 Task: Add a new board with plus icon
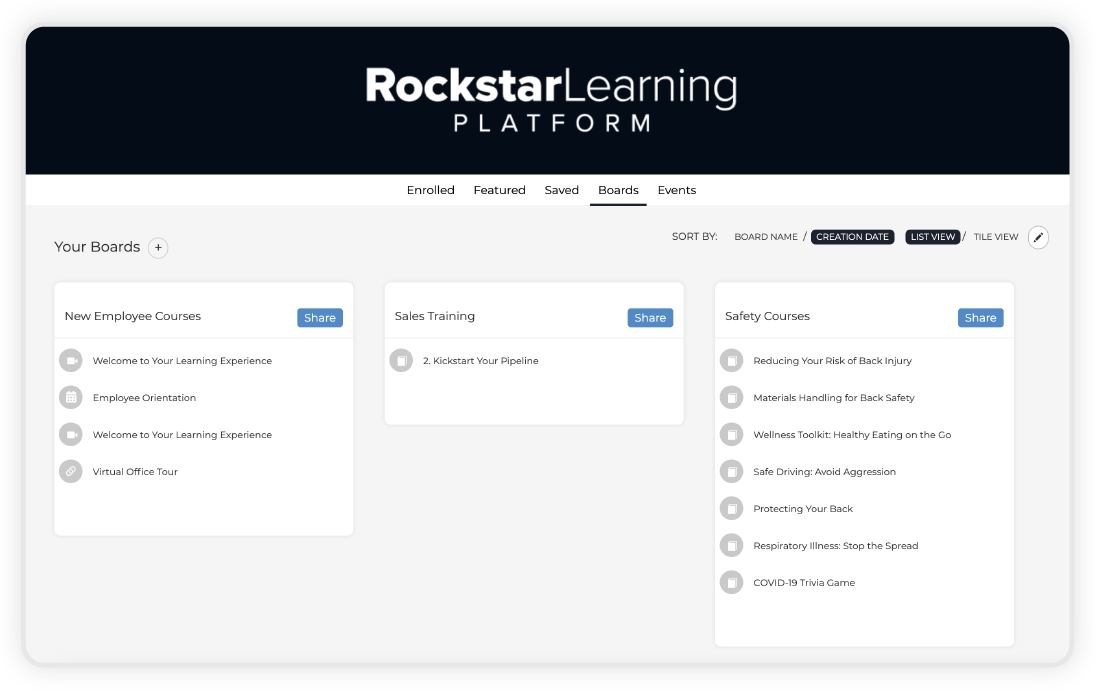(x=159, y=247)
